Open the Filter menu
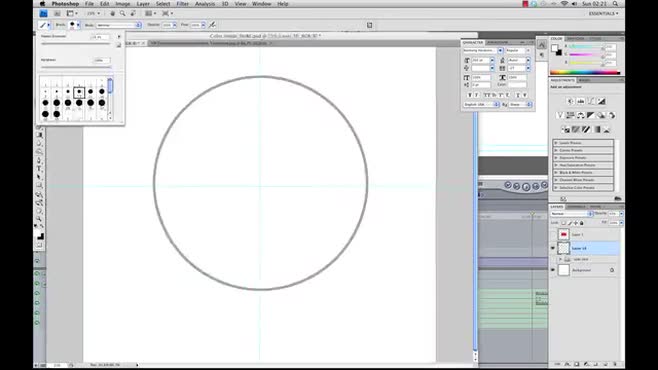The height and width of the screenshot is (370, 658). [x=183, y=4]
